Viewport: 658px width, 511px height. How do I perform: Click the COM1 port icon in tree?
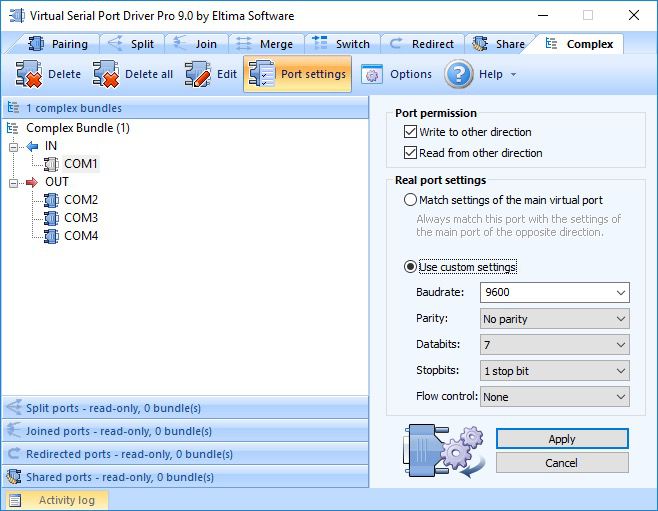51,164
